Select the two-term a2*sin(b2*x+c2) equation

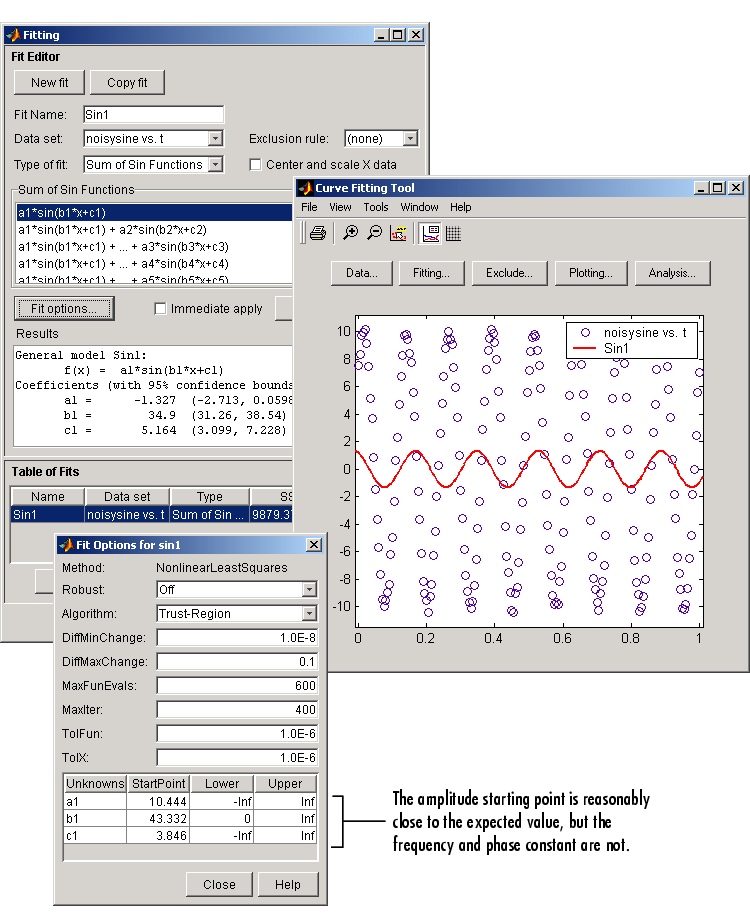(x=154, y=230)
